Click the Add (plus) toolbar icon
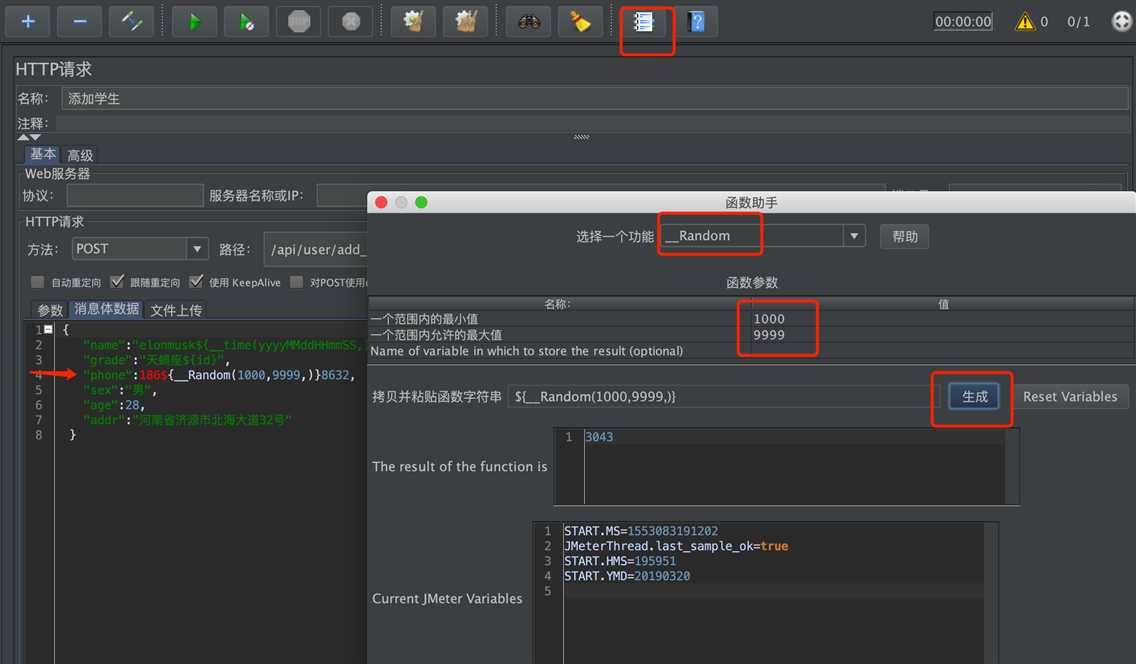This screenshot has width=1136, height=664. 28,22
